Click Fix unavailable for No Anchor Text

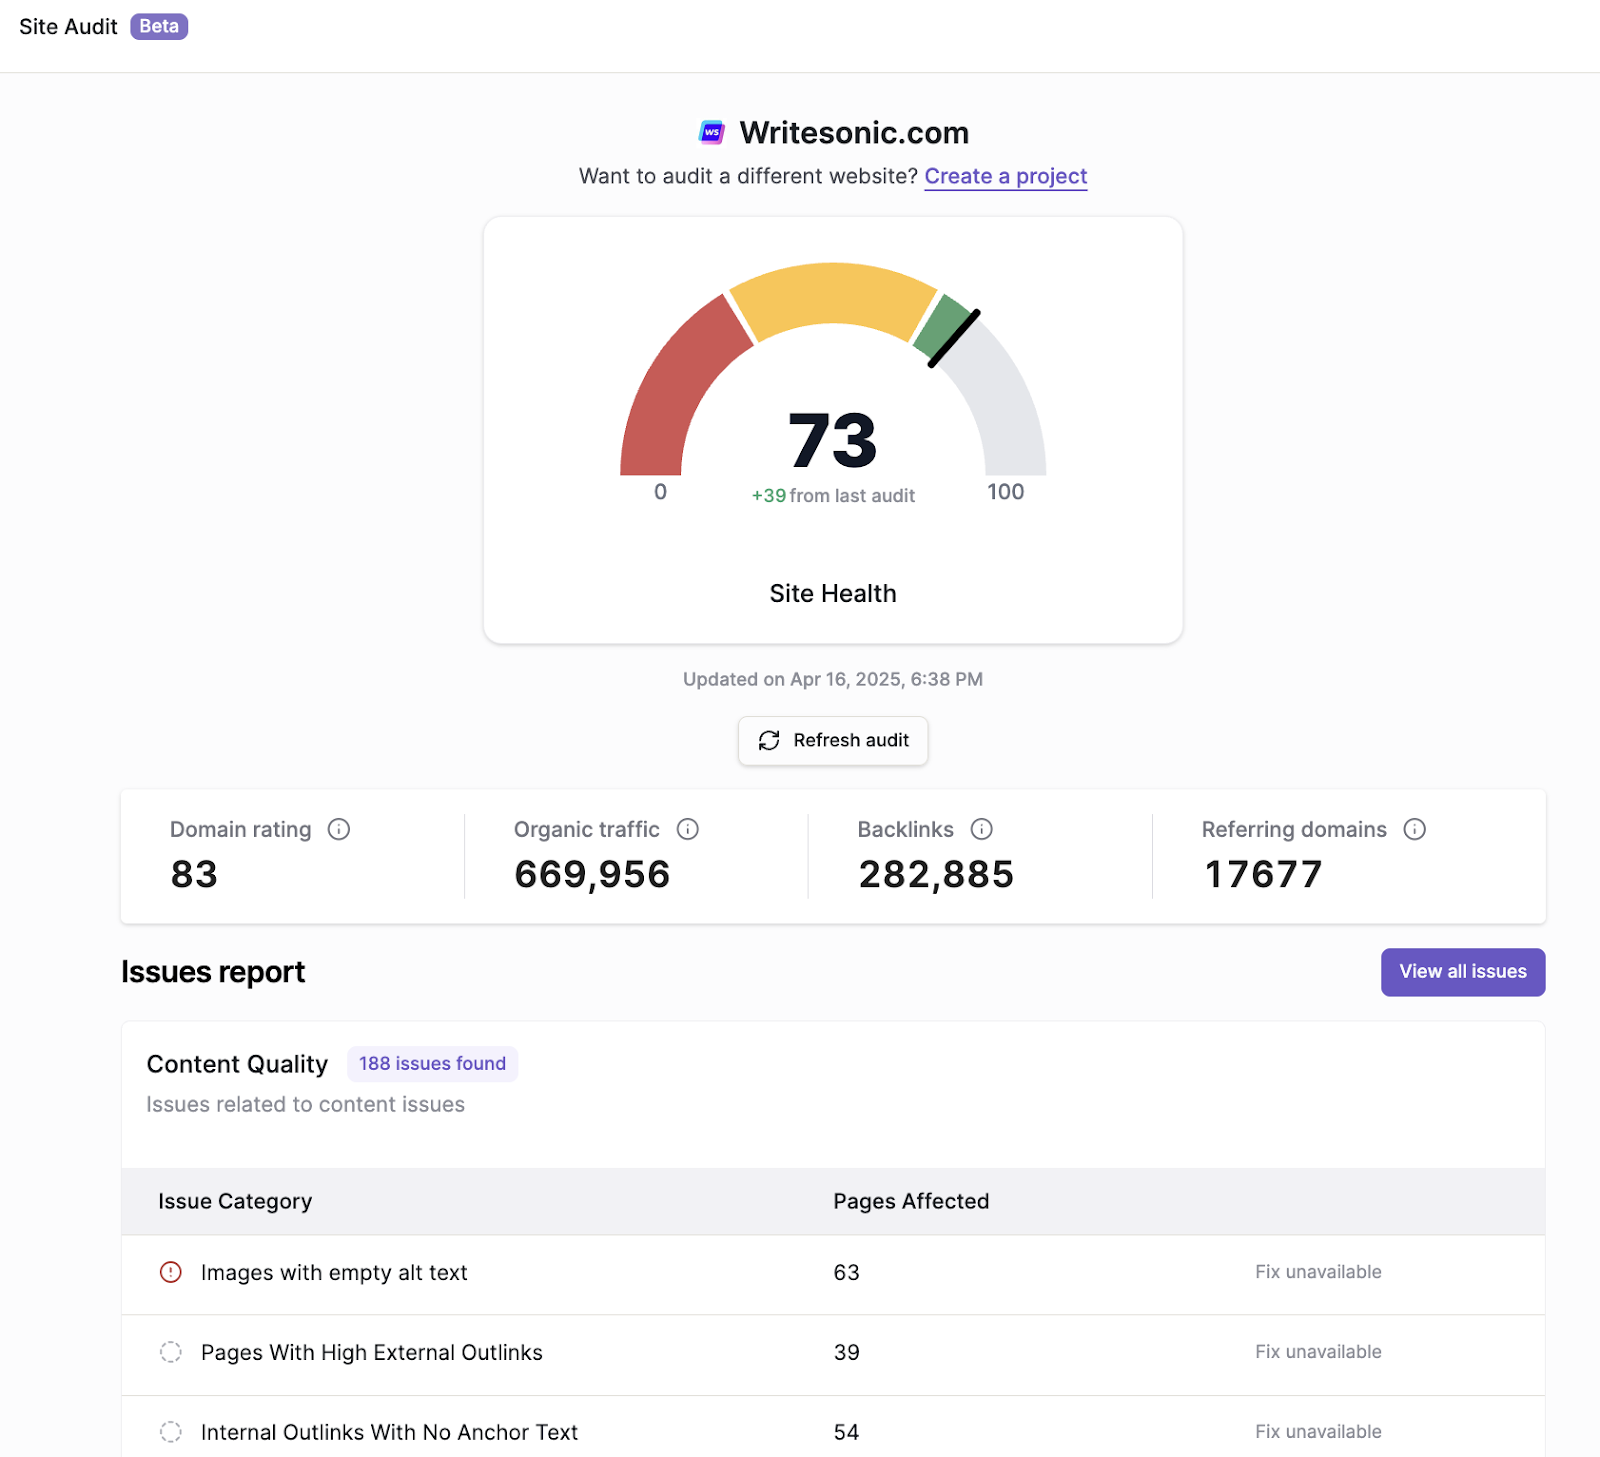pos(1318,1432)
